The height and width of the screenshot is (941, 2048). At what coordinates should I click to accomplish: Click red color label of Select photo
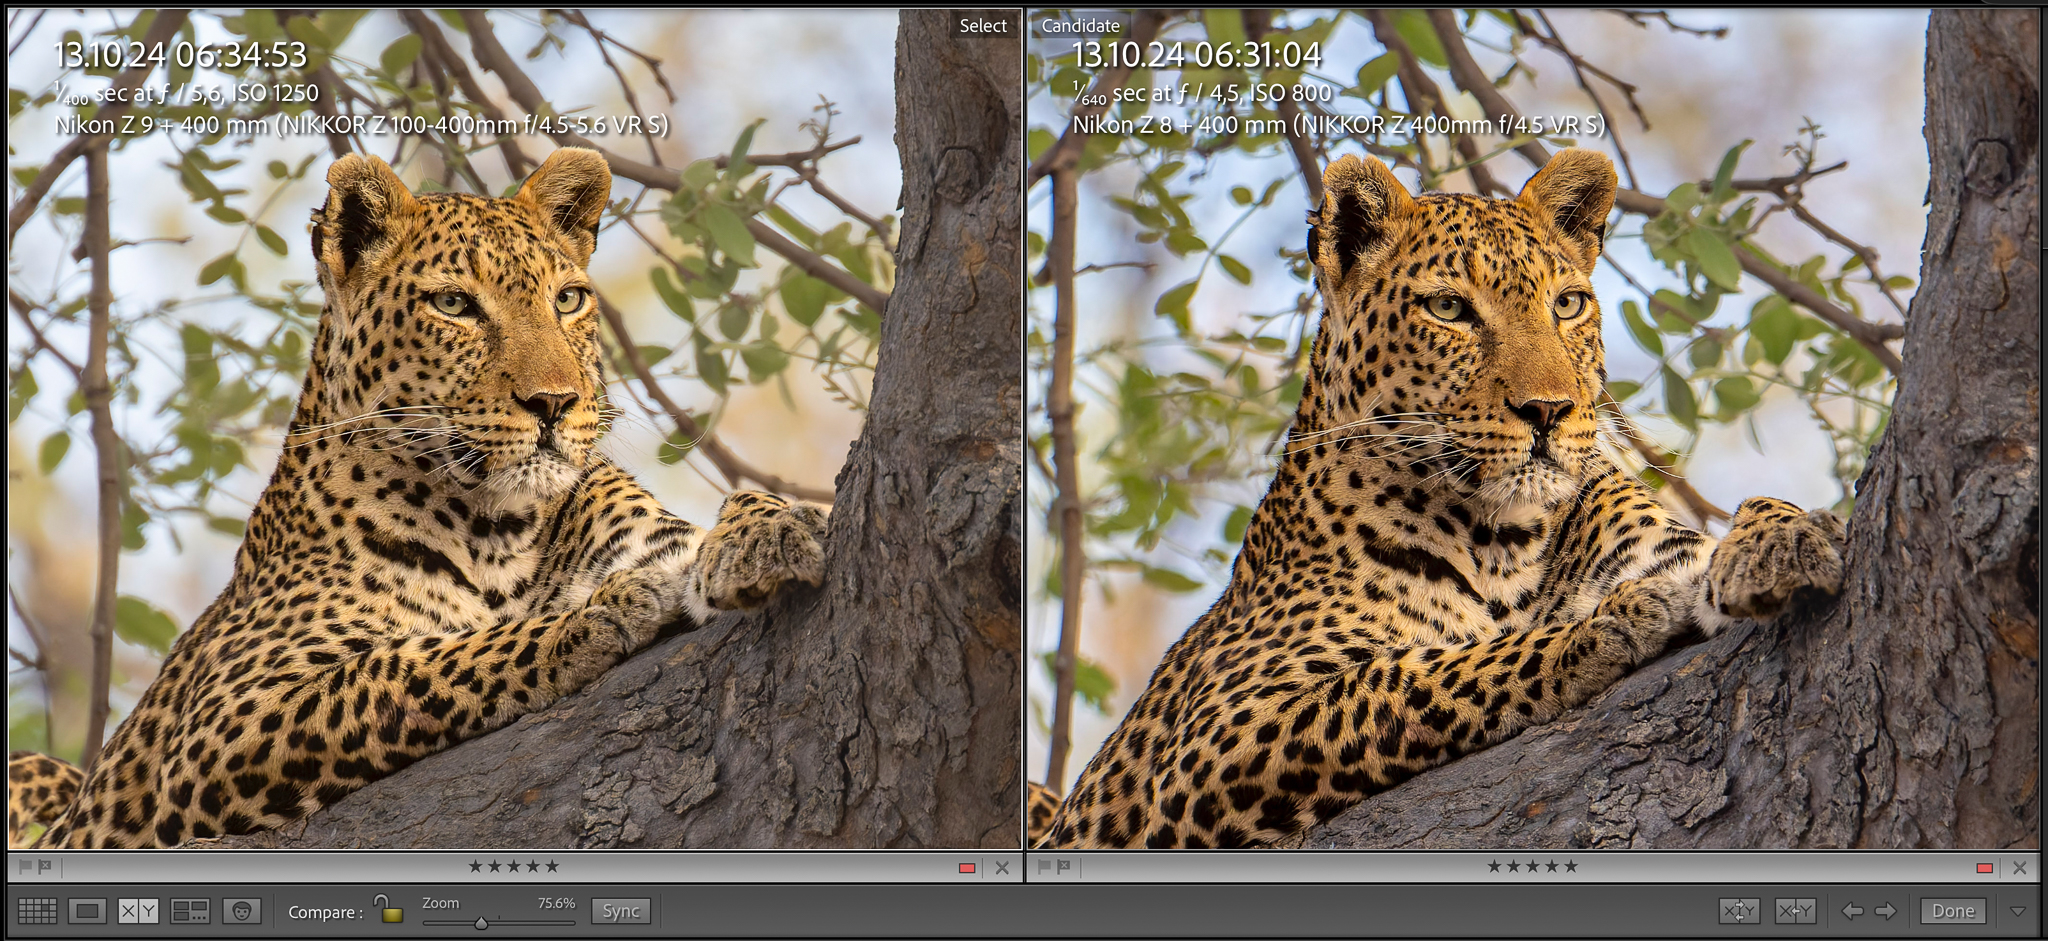tap(966, 868)
